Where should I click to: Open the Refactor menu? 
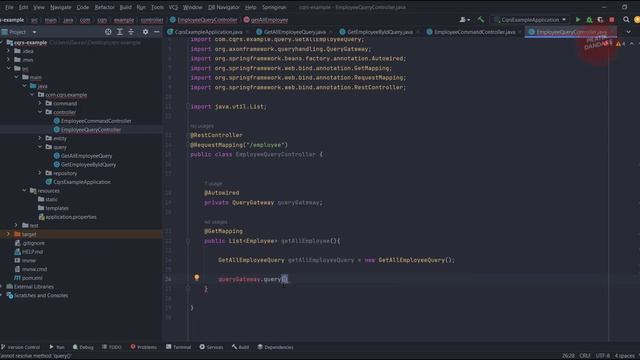pos(104,7)
